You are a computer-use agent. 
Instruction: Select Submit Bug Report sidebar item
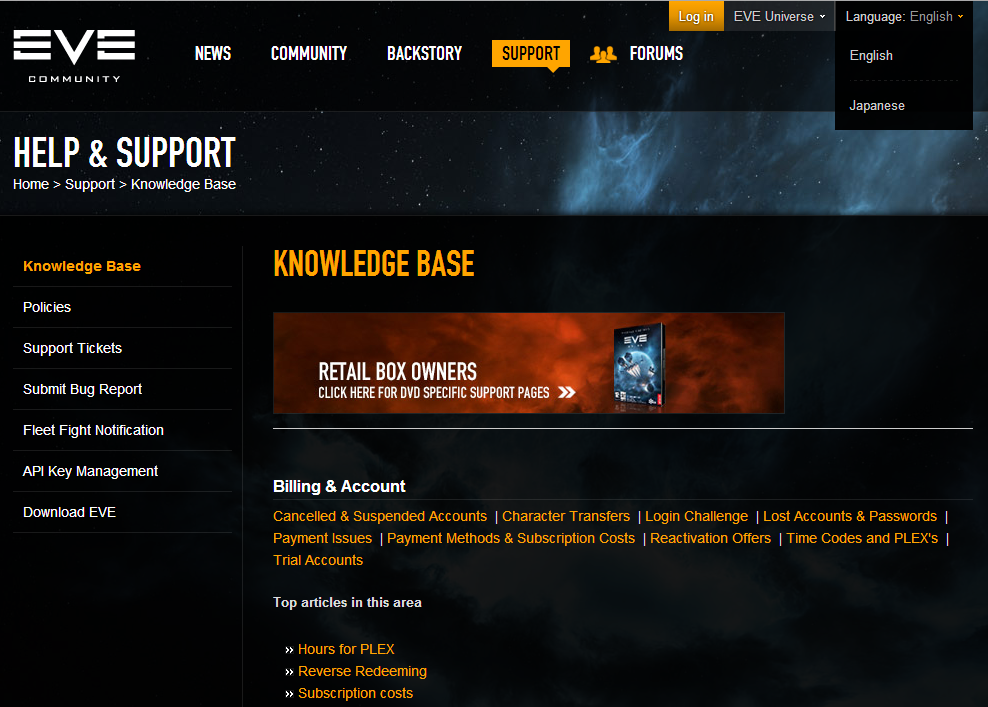coord(82,389)
